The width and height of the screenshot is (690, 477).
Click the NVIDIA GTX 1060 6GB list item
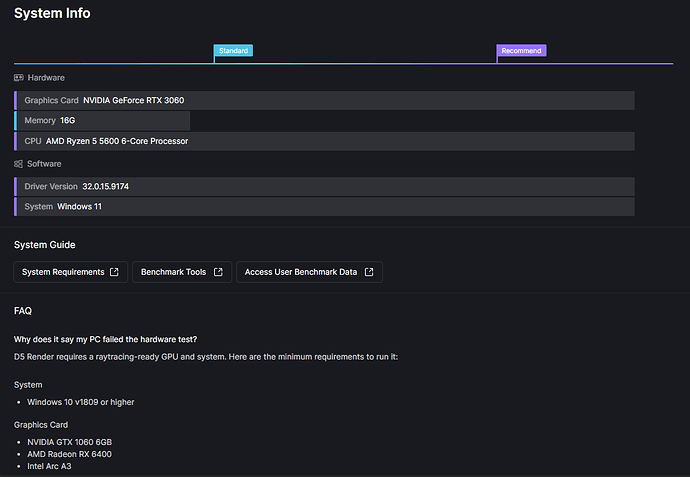coord(72,441)
